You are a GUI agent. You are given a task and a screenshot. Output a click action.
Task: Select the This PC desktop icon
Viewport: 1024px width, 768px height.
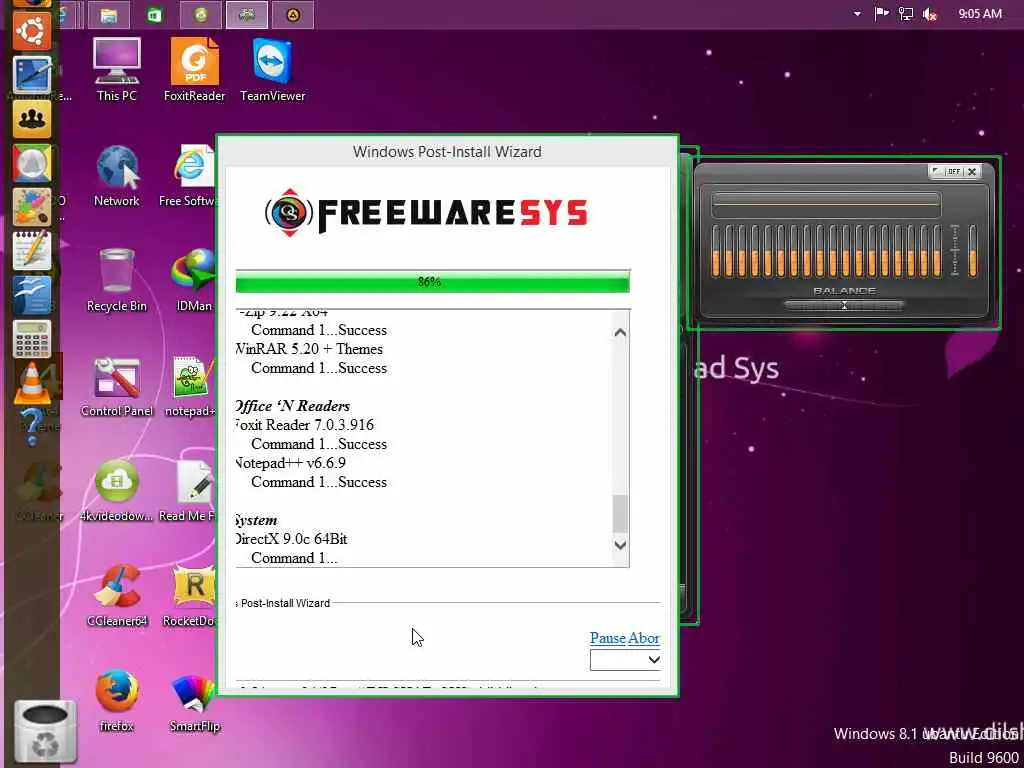117,69
